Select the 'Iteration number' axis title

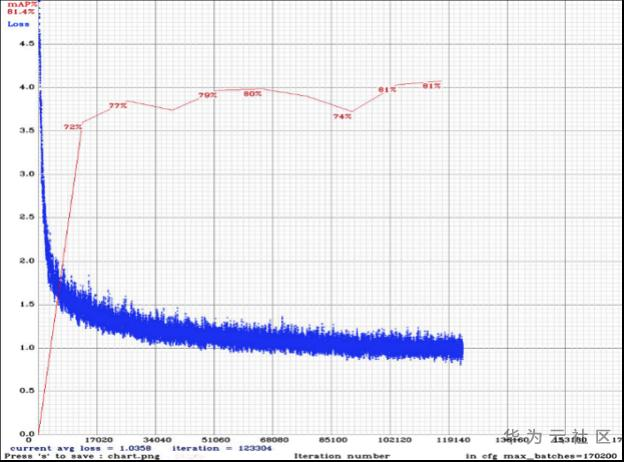coord(342,456)
